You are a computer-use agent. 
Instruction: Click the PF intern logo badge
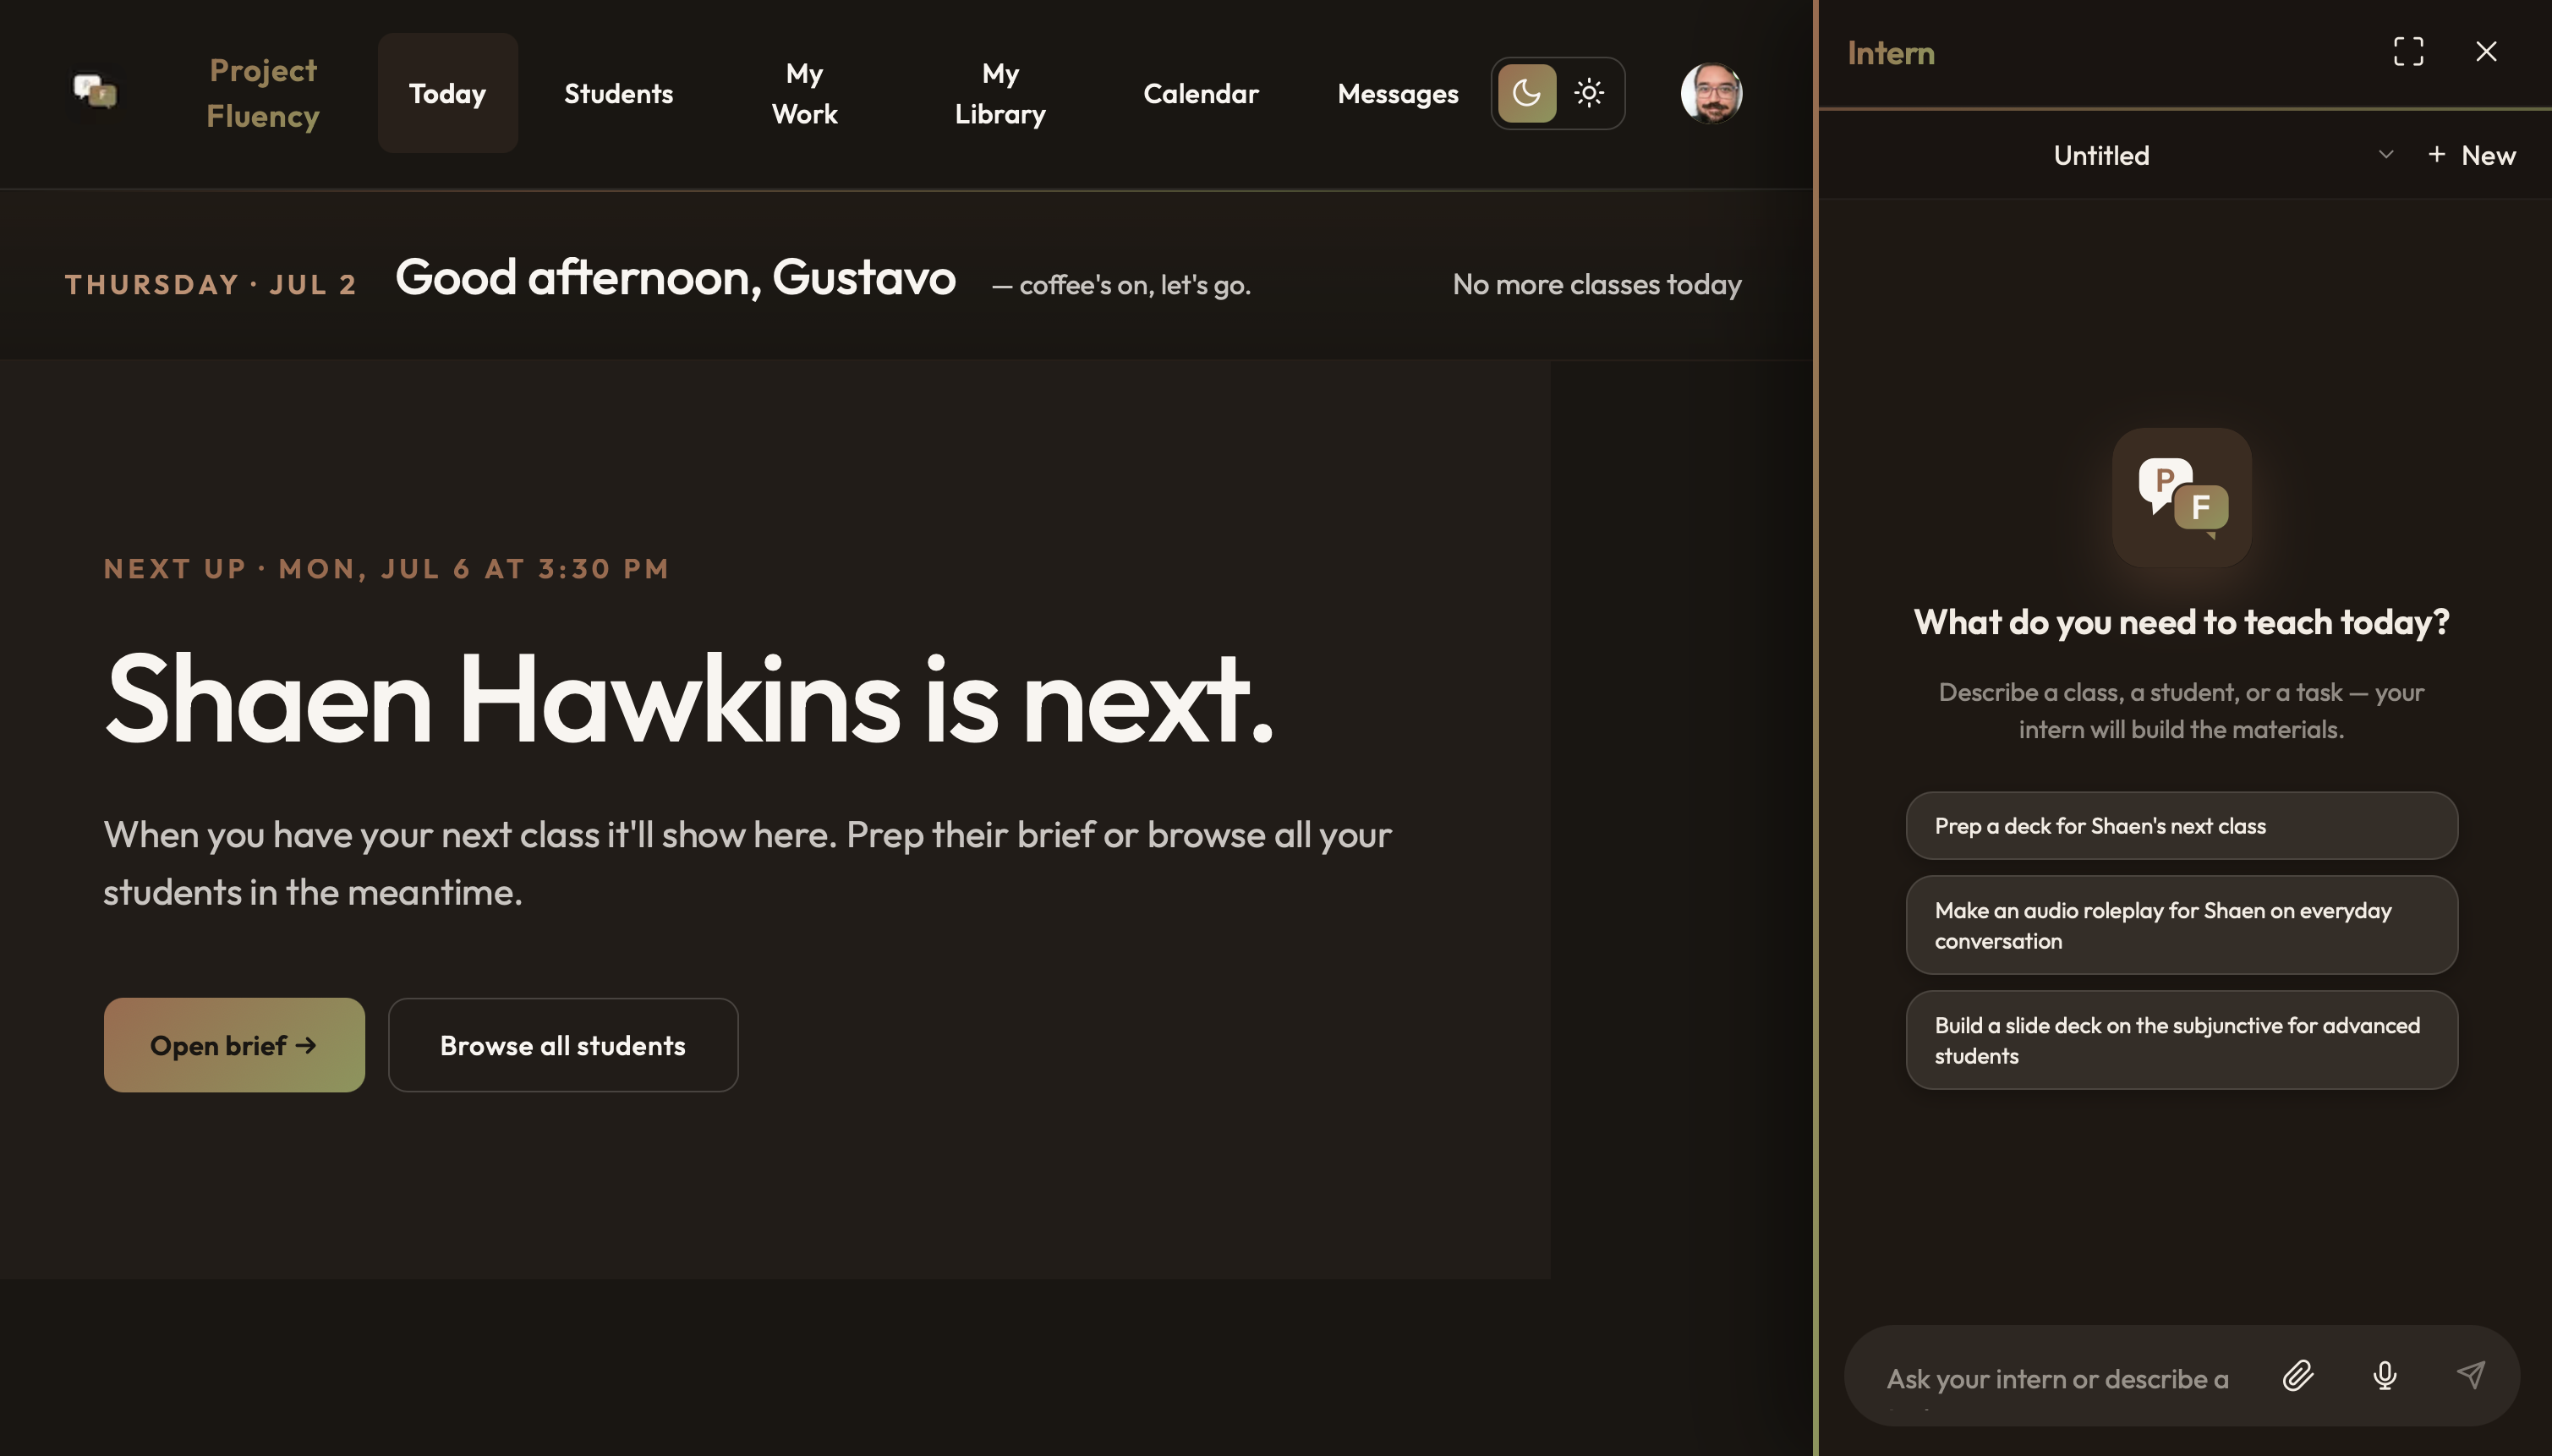pyautogui.click(x=2181, y=497)
